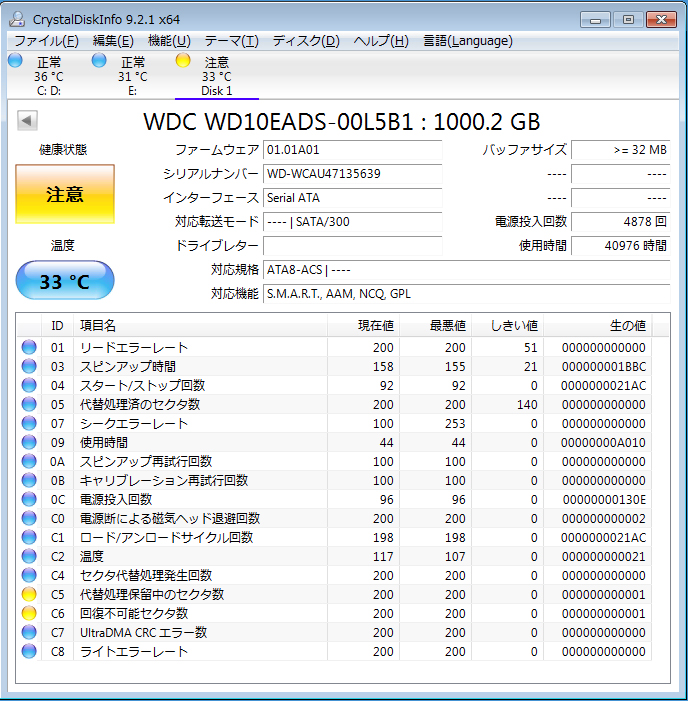Click the シリアルナンバー field value
Image resolution: width=688 pixels, height=701 pixels.
(x=352, y=174)
